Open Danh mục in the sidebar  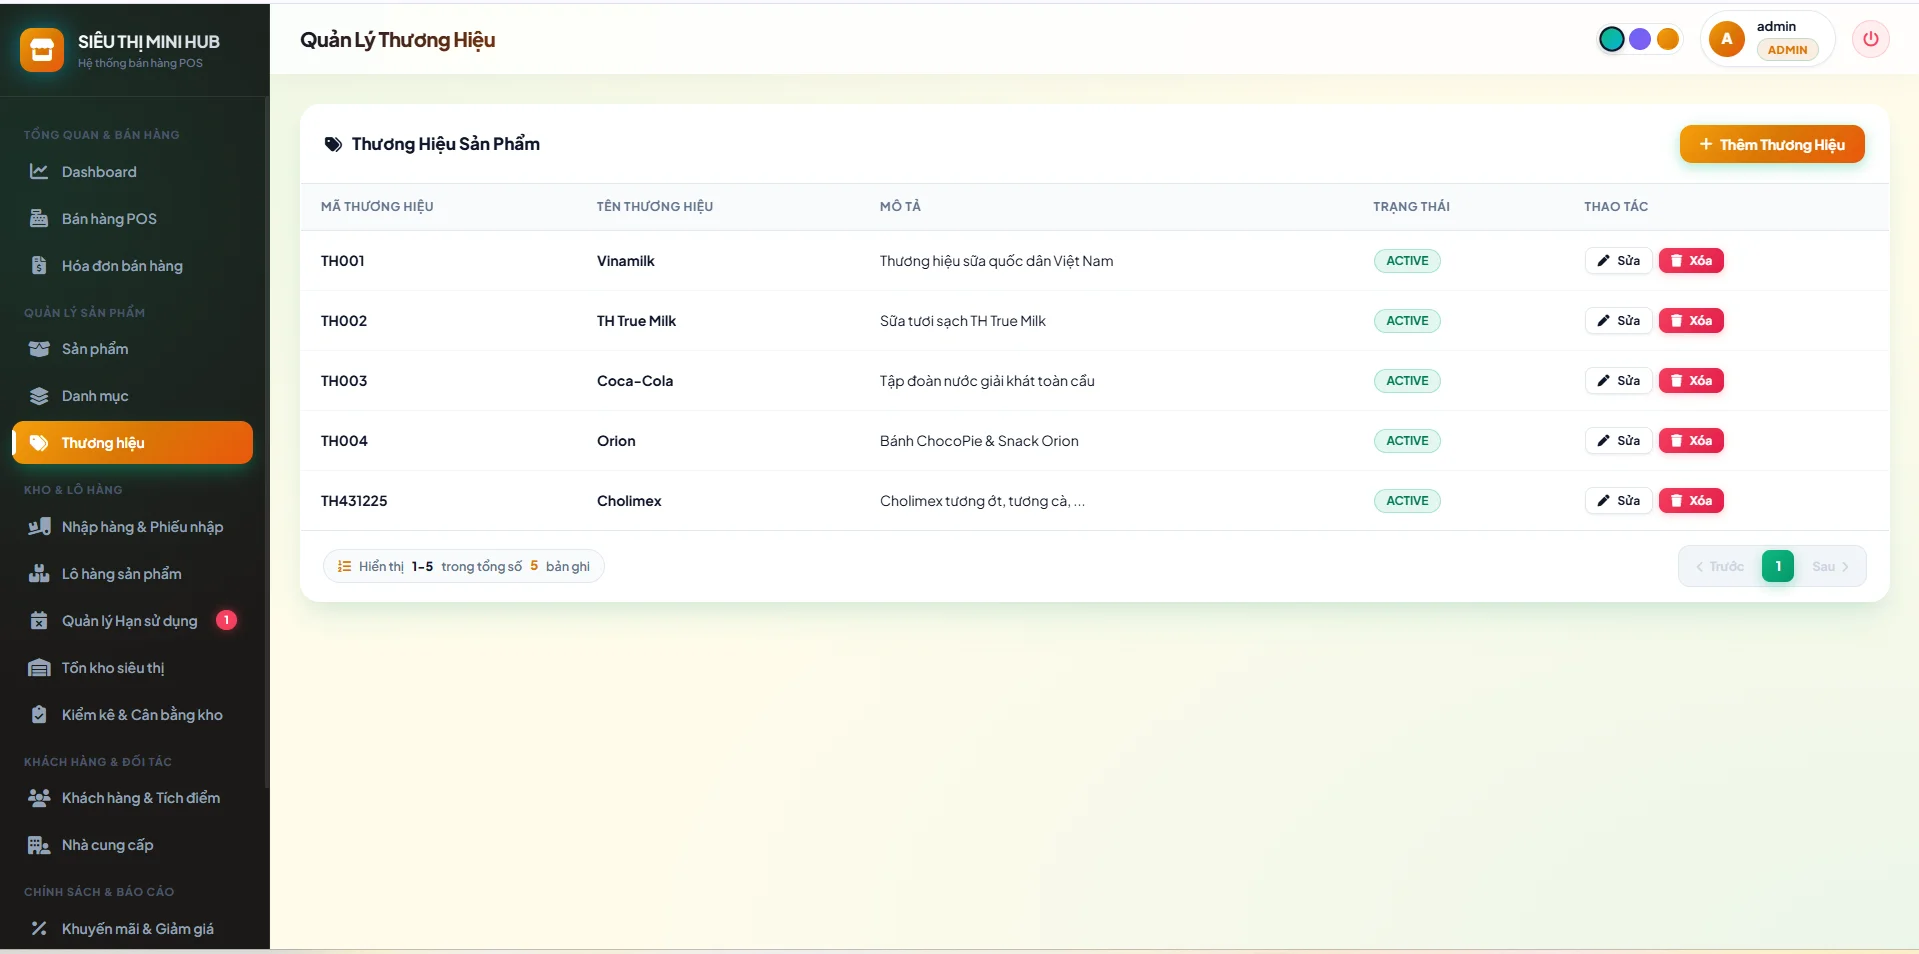pos(132,396)
